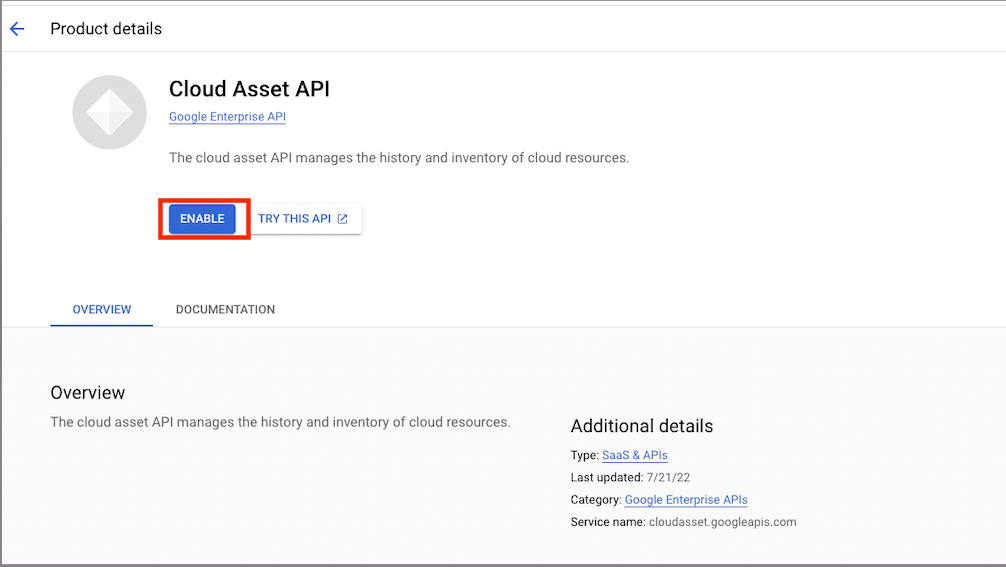Screen dimensions: 1006x567
Task: Click the Product details page title
Action: 106,29
